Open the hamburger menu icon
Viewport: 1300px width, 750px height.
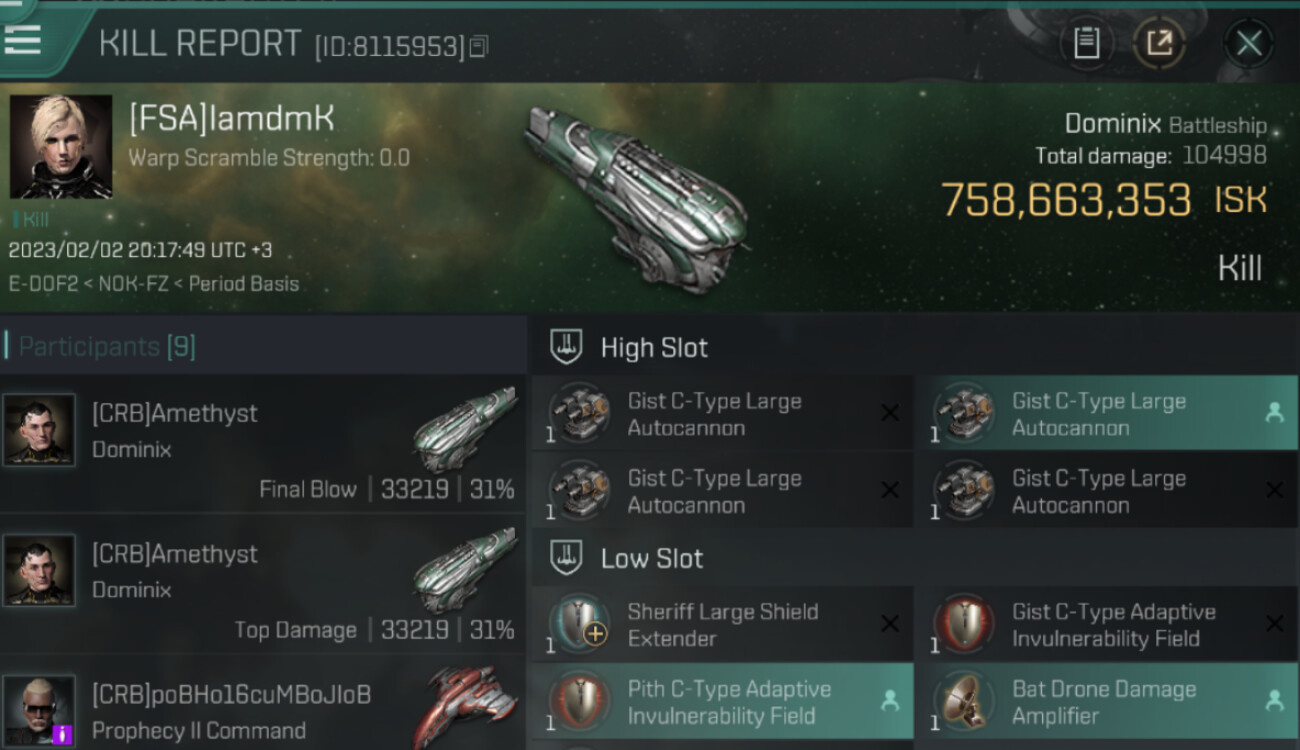22,39
